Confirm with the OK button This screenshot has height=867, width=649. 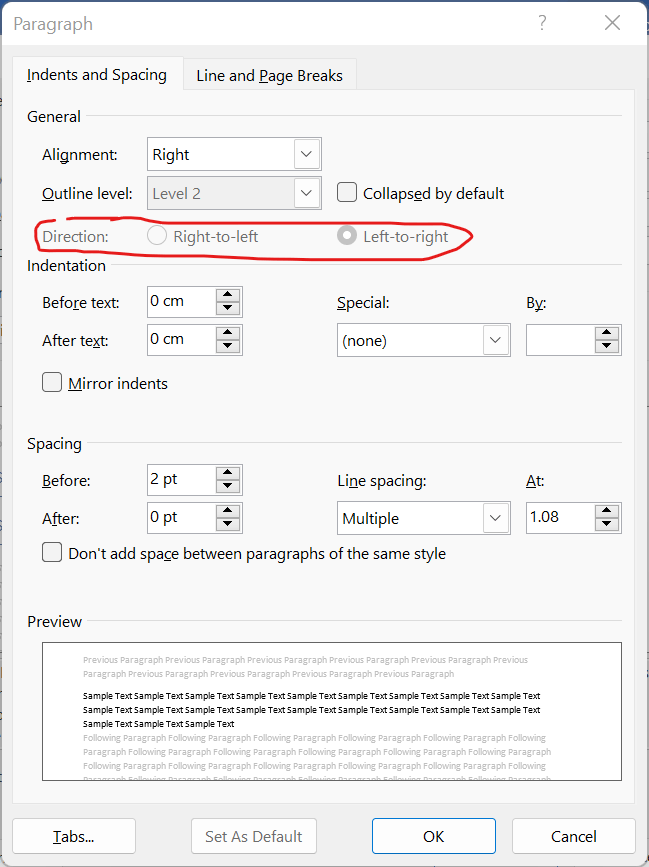click(433, 836)
